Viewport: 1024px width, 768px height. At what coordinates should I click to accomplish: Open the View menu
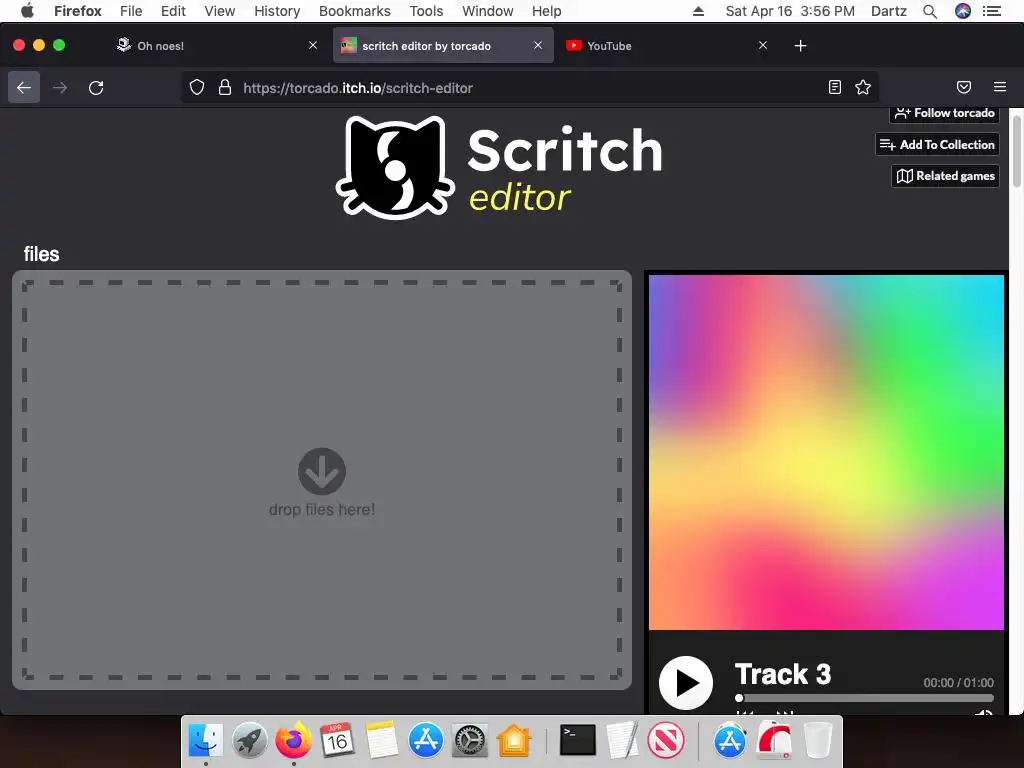[x=219, y=11]
